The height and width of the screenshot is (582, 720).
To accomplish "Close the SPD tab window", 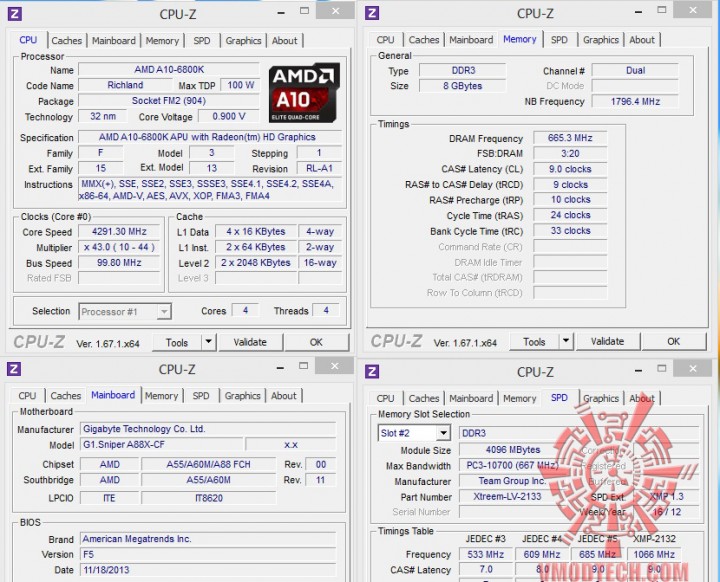I will tap(692, 368).
